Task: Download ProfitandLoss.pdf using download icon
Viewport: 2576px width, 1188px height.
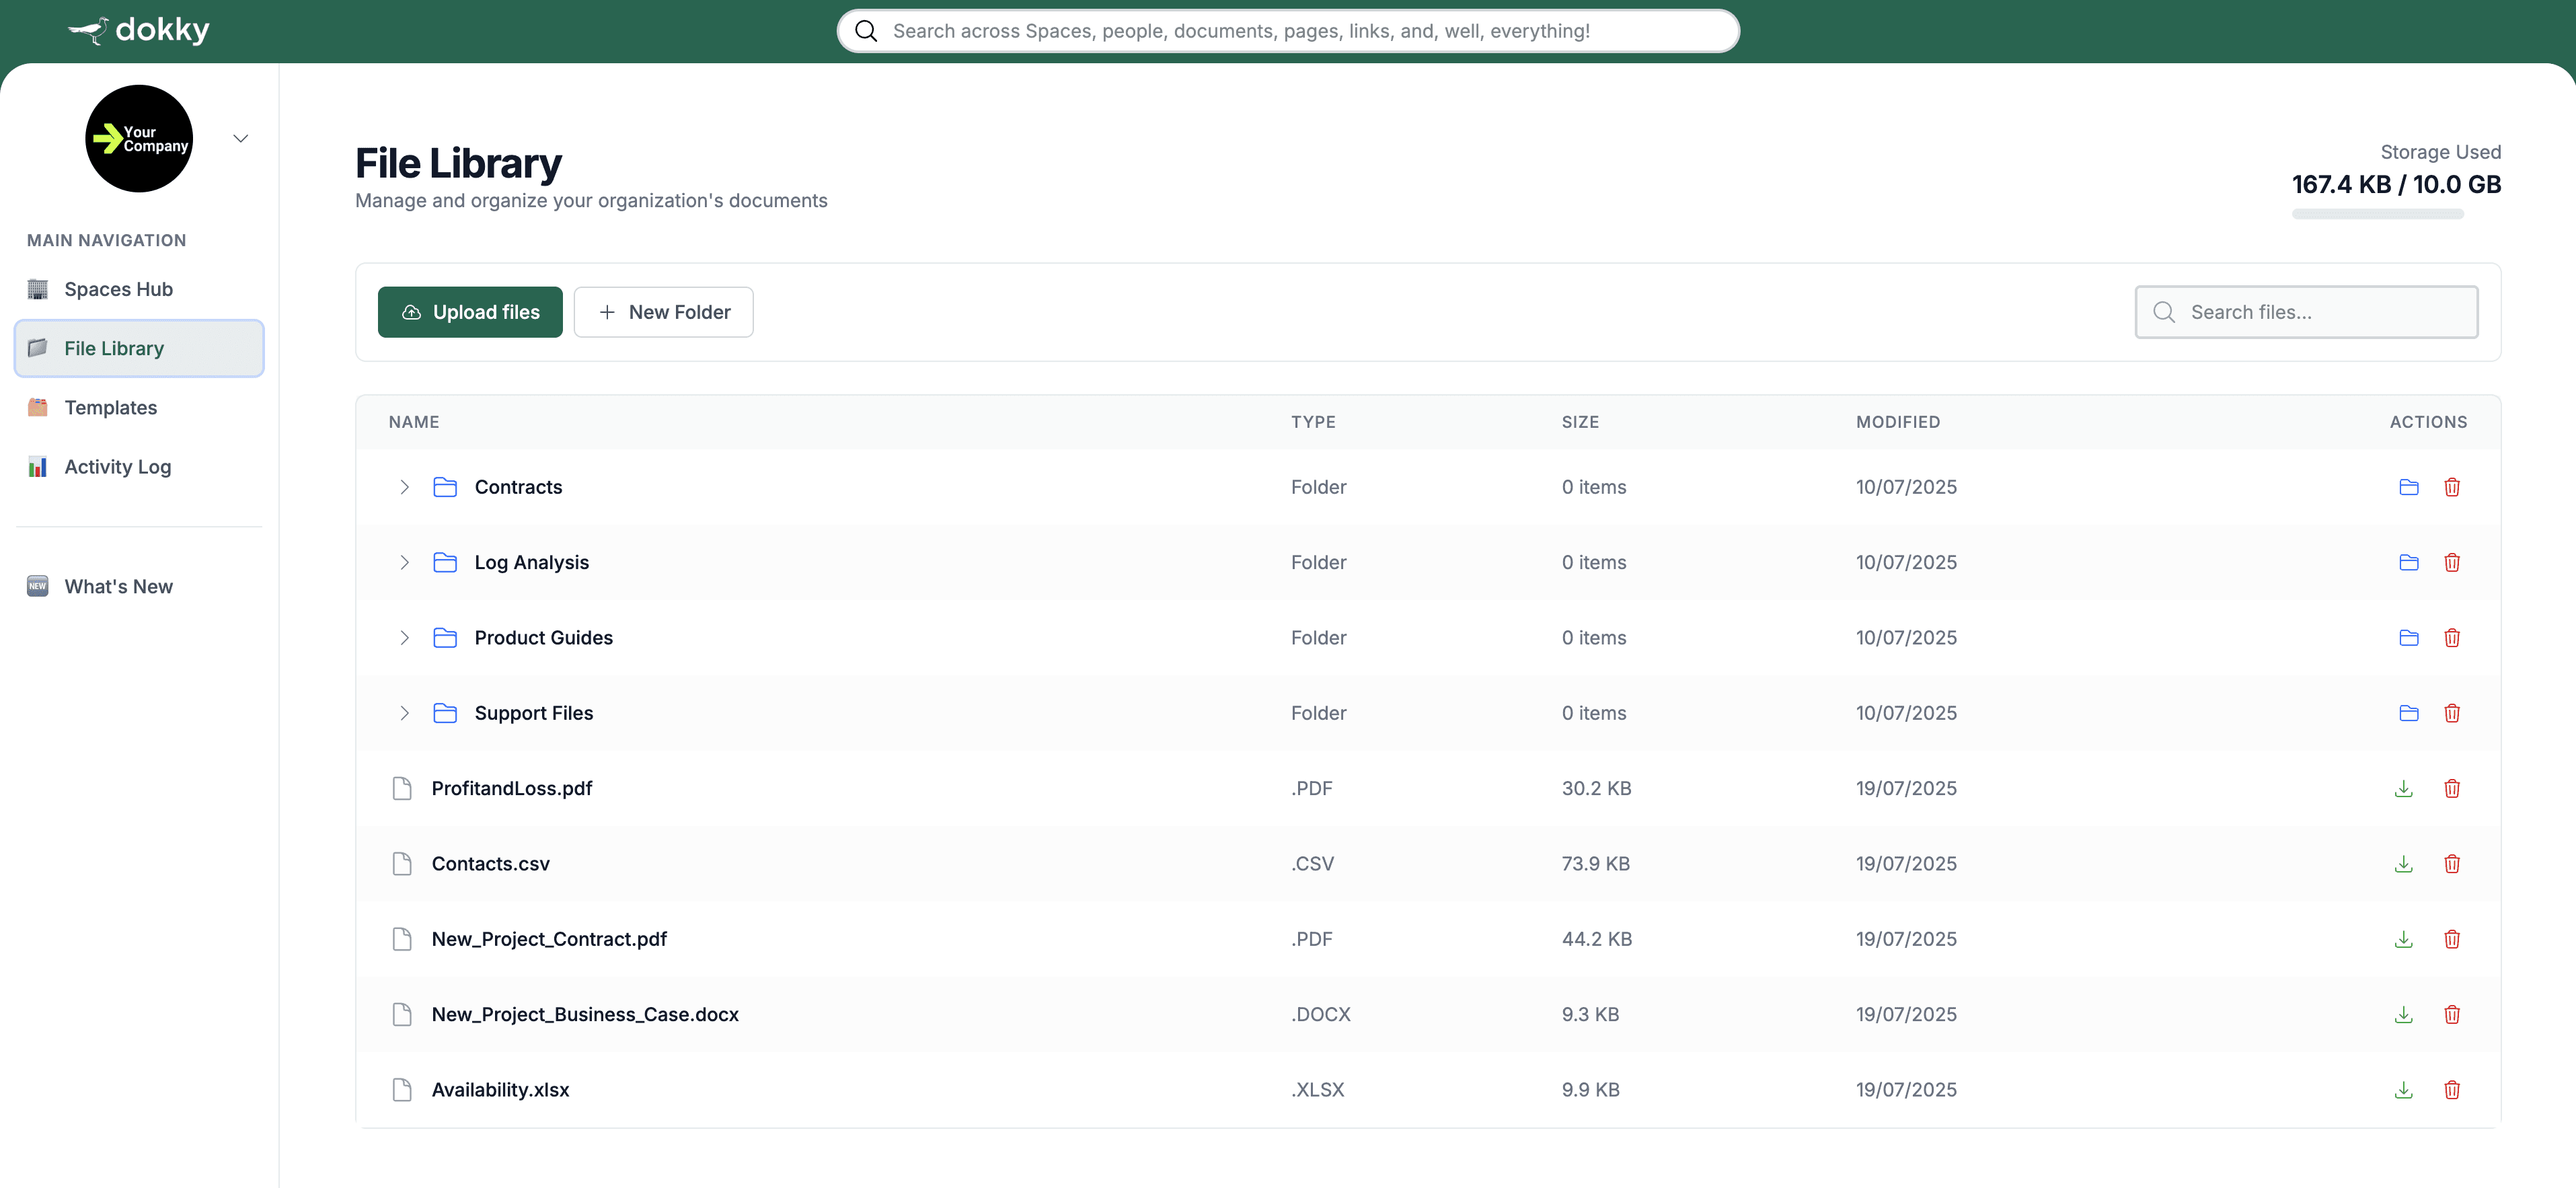Action: coord(2403,788)
